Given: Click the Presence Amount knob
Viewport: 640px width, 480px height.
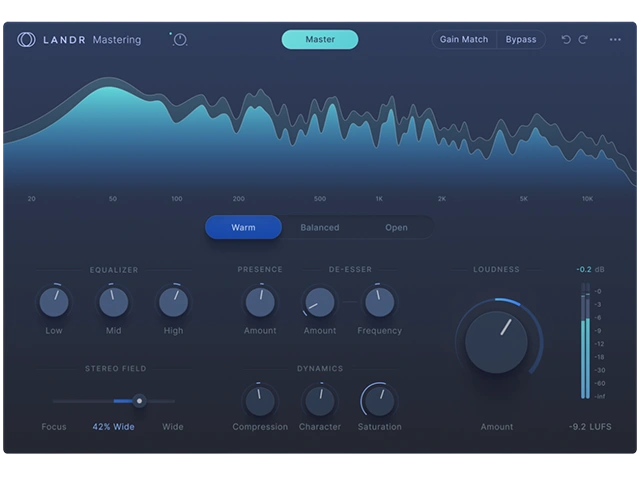Looking at the screenshot, I should (260, 302).
